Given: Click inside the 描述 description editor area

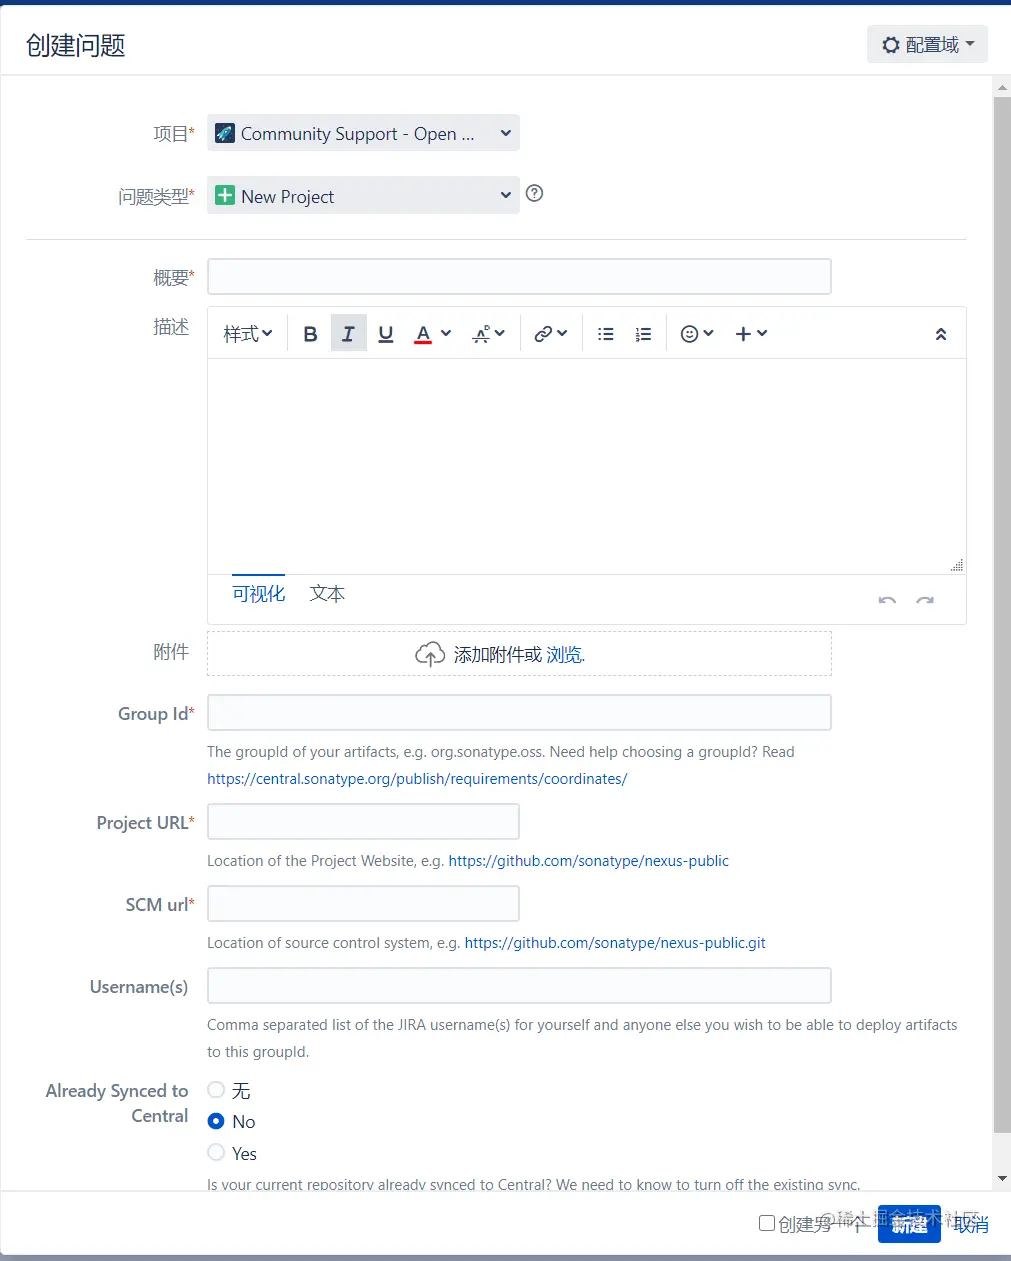Looking at the screenshot, I should pos(586,466).
